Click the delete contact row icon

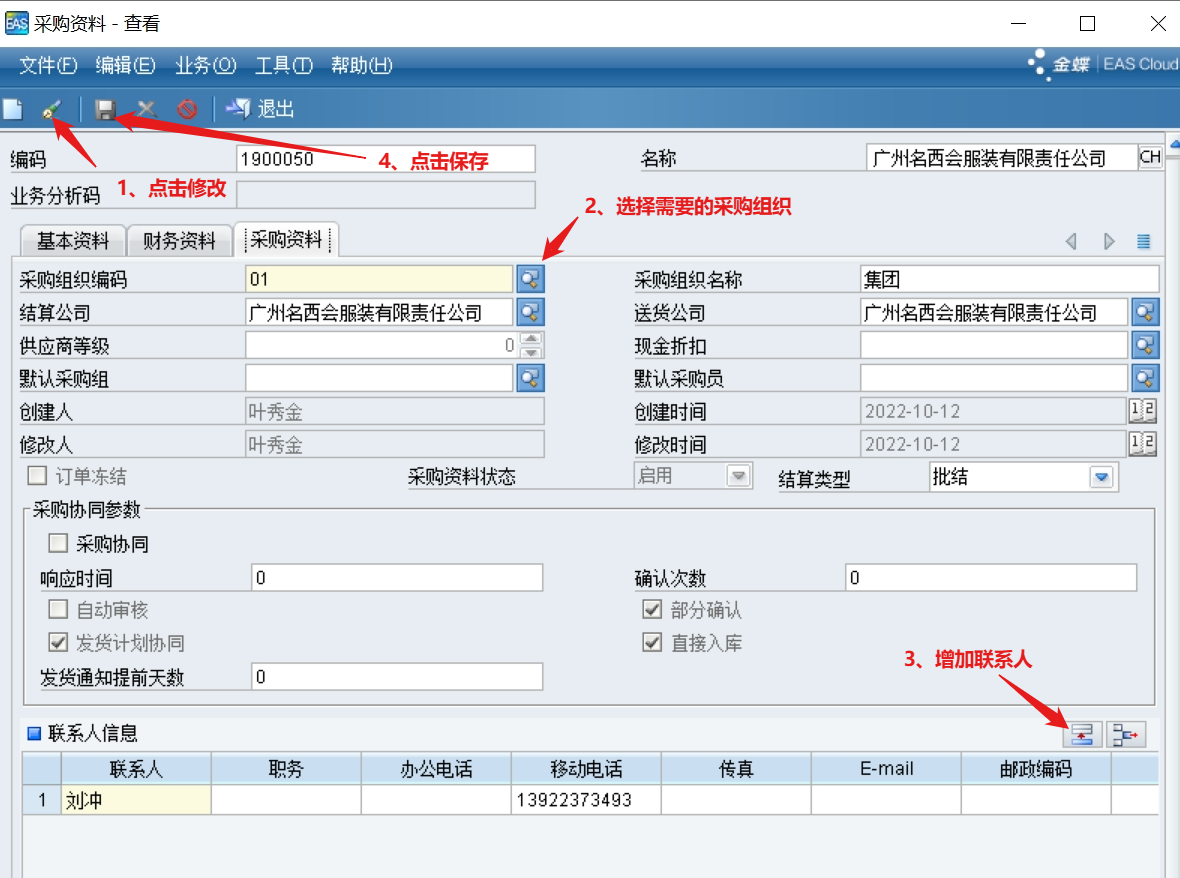[x=1127, y=735]
